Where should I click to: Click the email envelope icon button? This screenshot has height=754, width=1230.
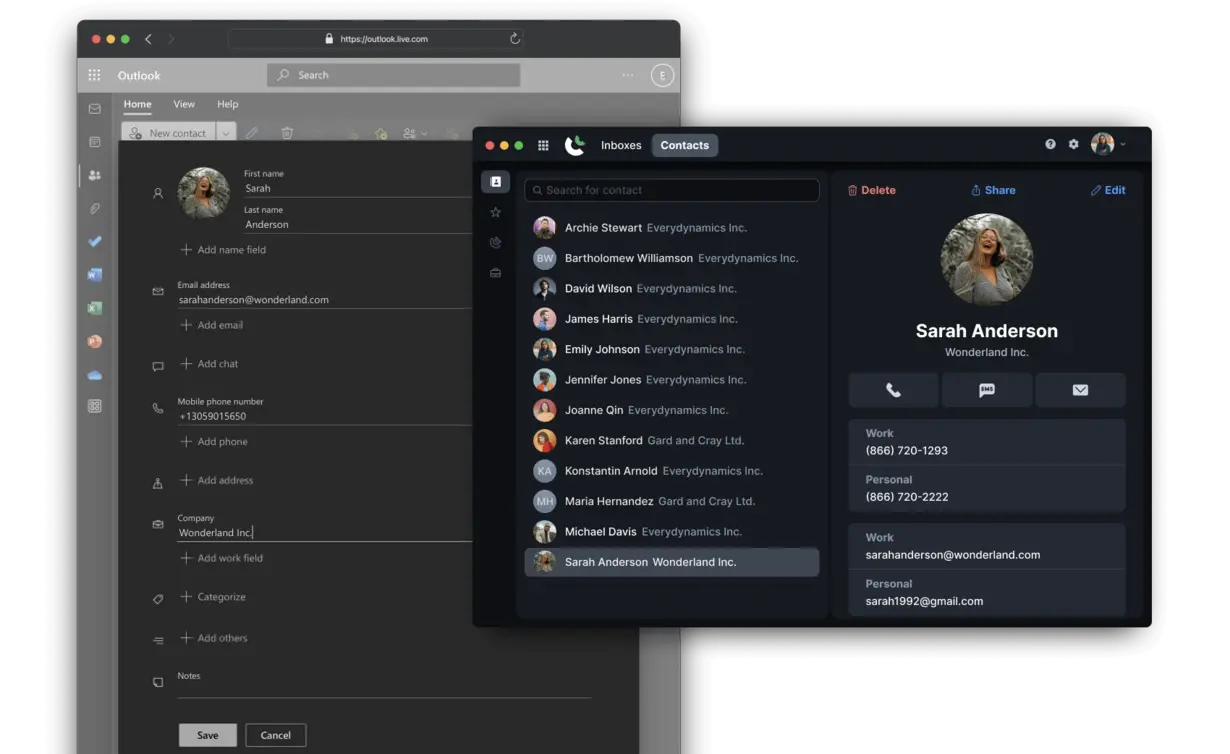click(1080, 390)
